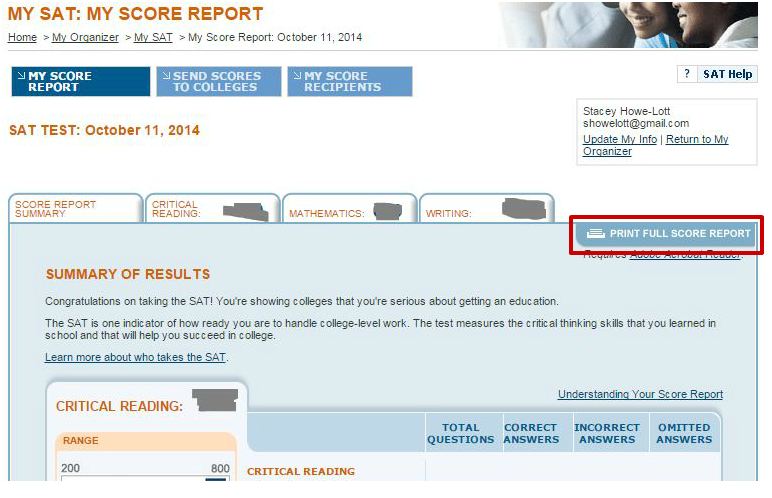
Task: Click the Print Full Score Report button
Action: click(x=667, y=234)
